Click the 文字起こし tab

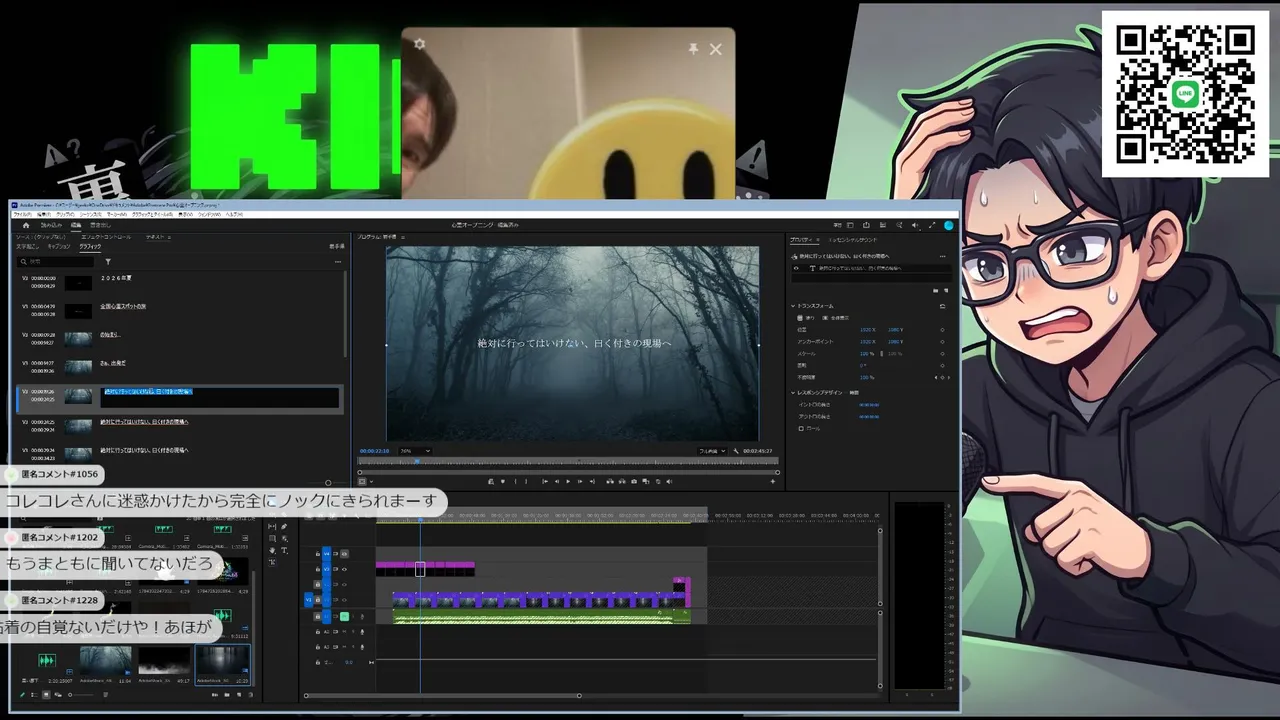point(27,246)
